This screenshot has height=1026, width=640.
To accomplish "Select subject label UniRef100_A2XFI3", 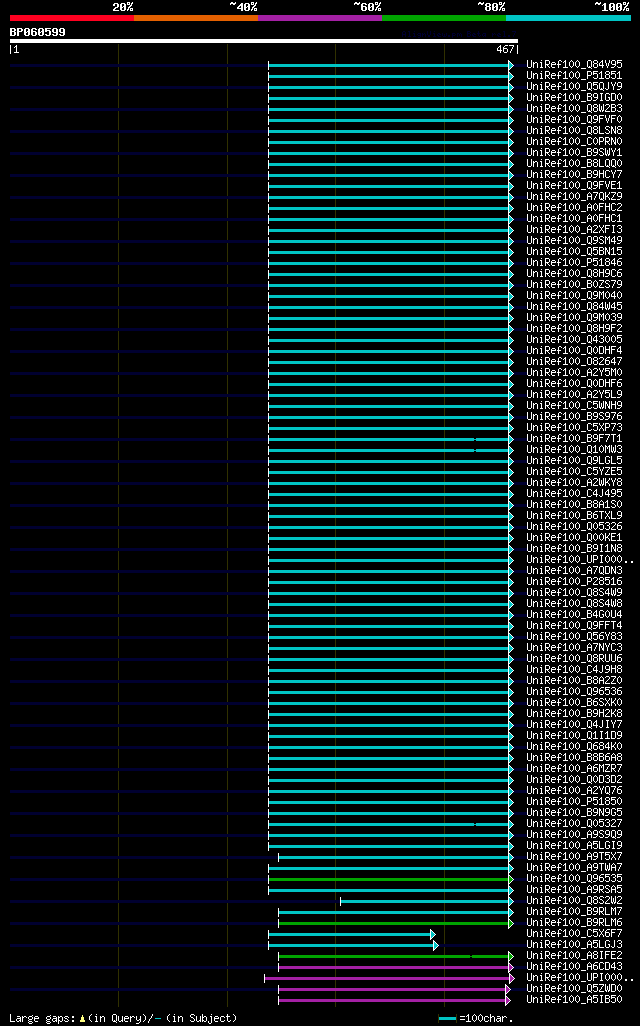I will (575, 230).
